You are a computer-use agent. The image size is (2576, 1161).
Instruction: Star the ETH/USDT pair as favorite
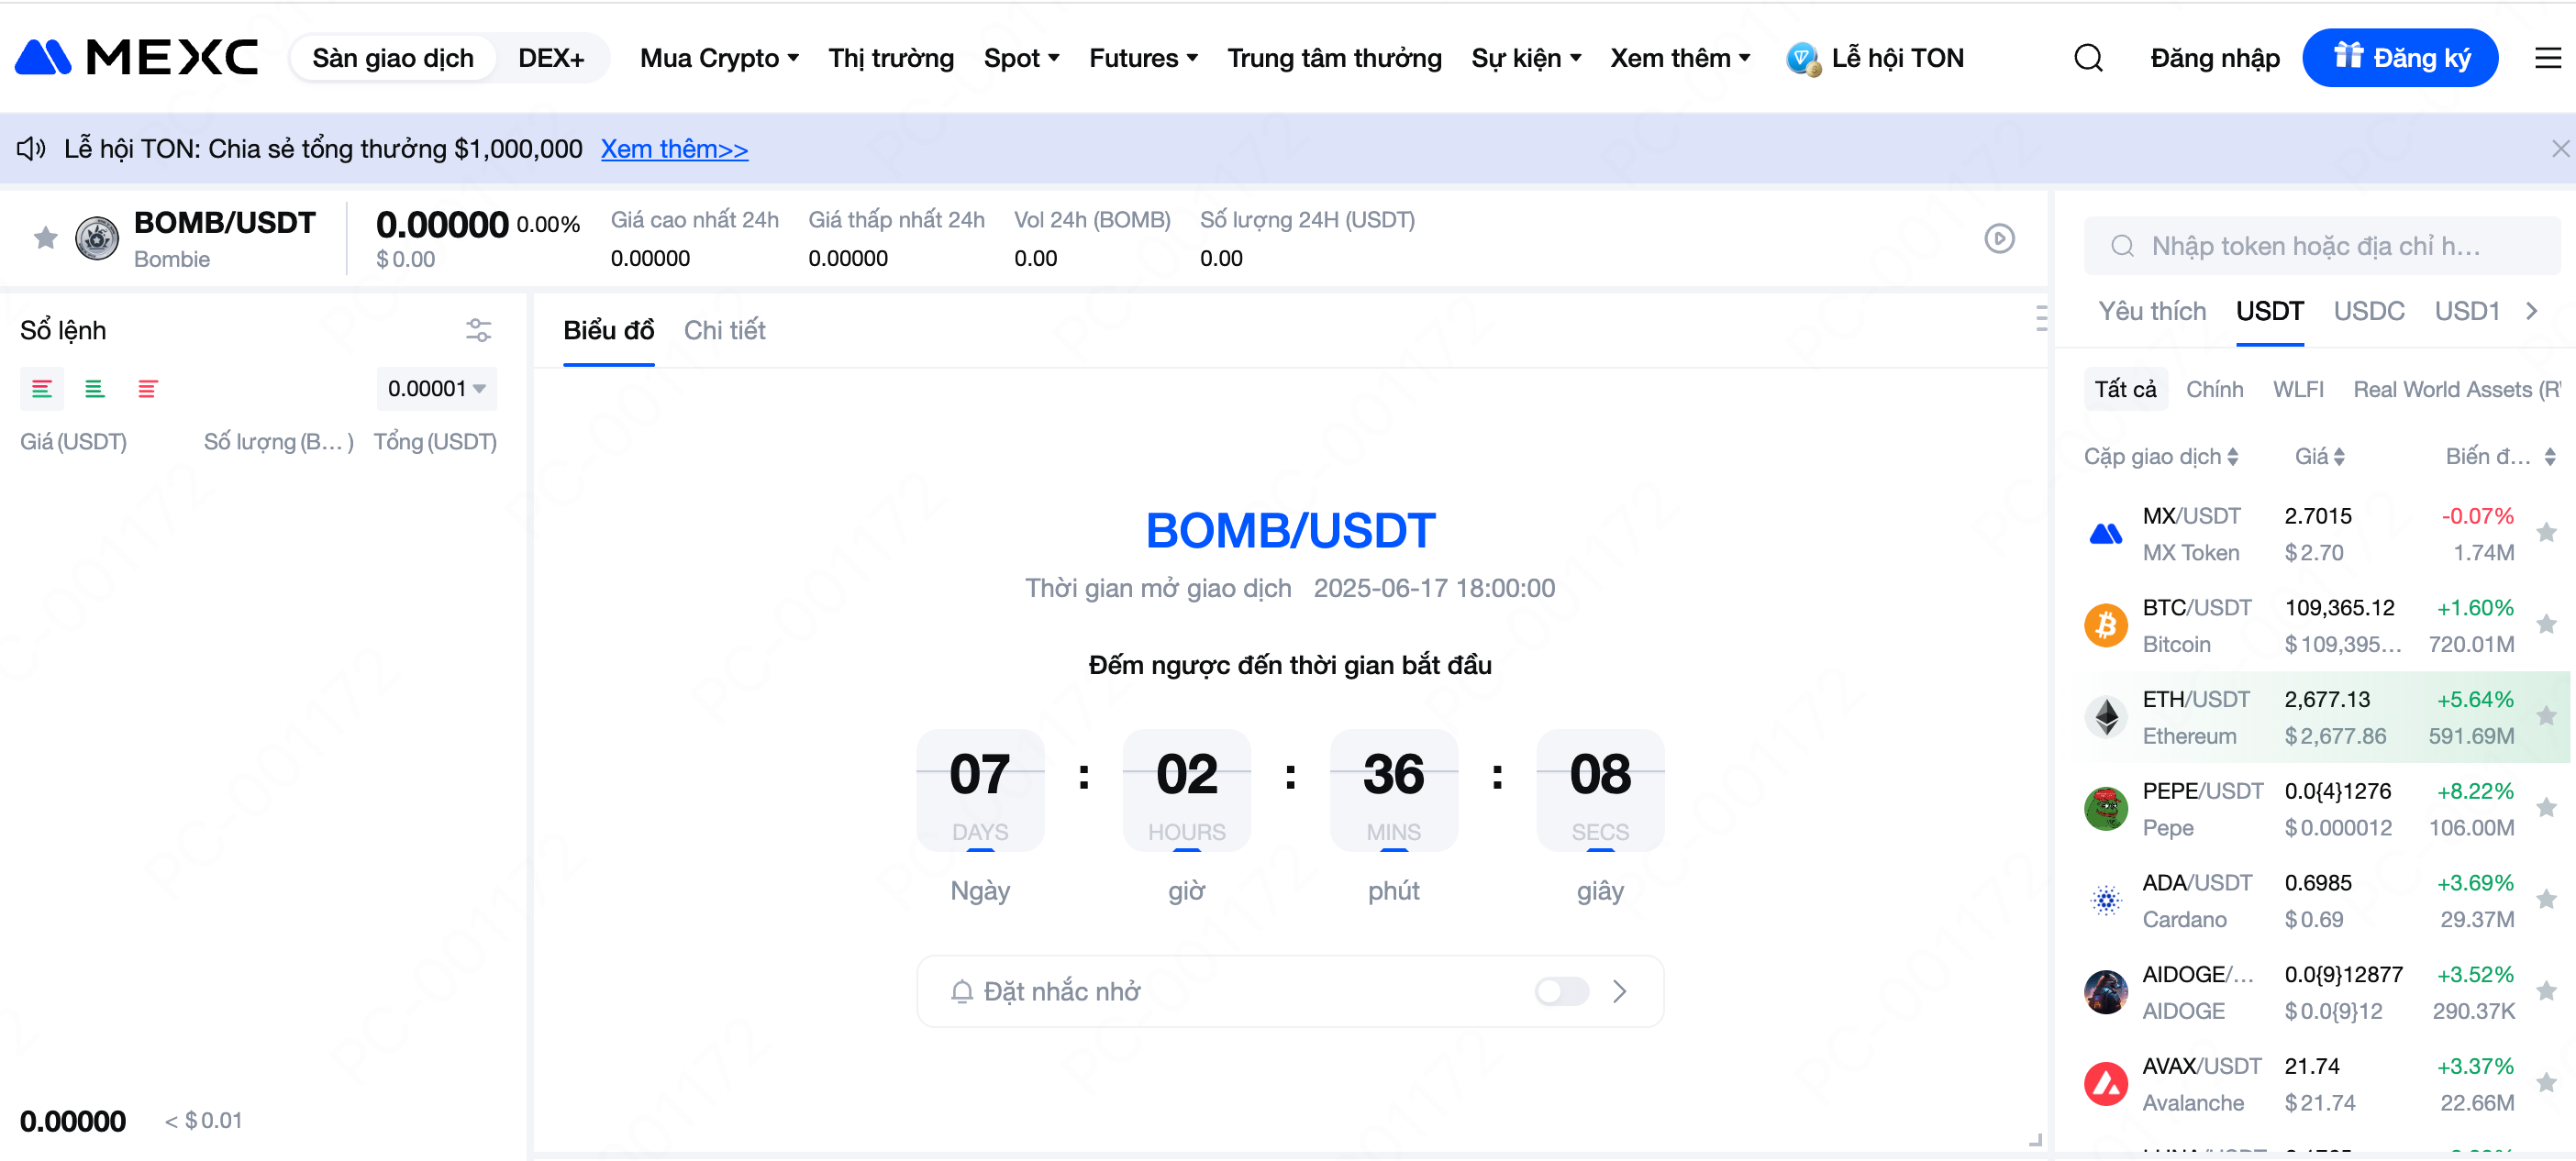(2546, 716)
